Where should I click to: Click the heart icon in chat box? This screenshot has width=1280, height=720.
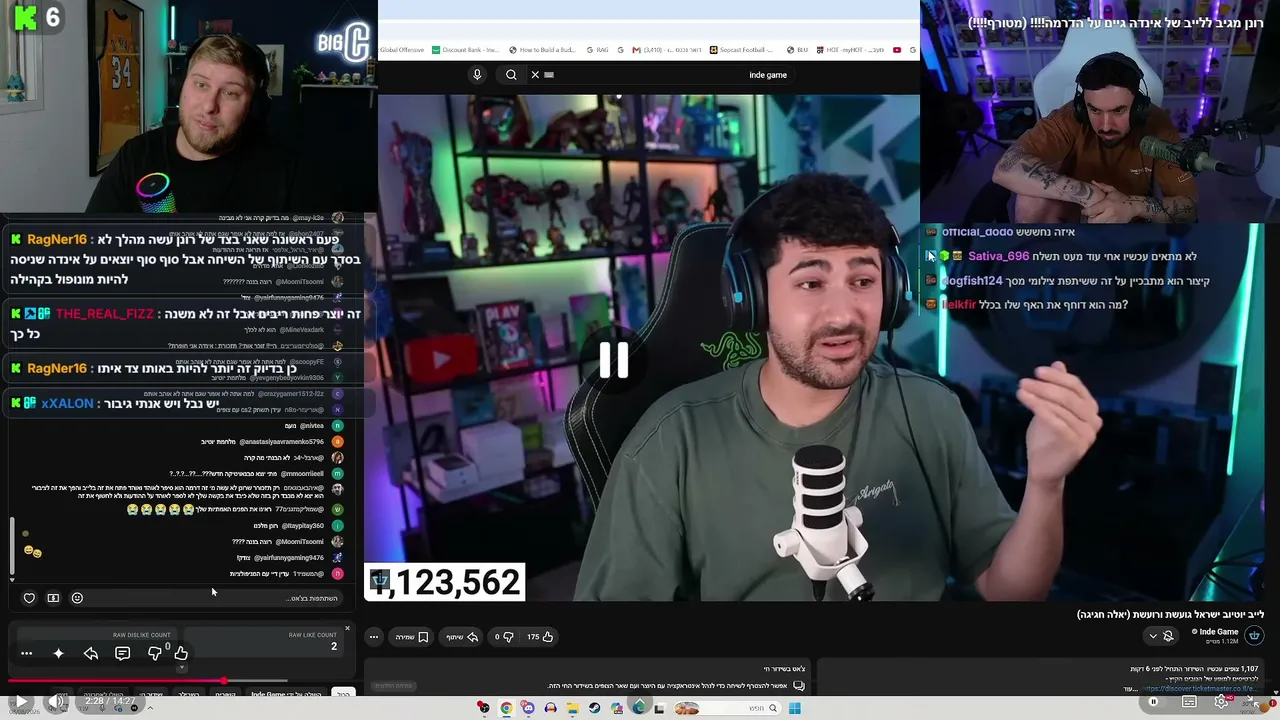pyautogui.click(x=29, y=598)
